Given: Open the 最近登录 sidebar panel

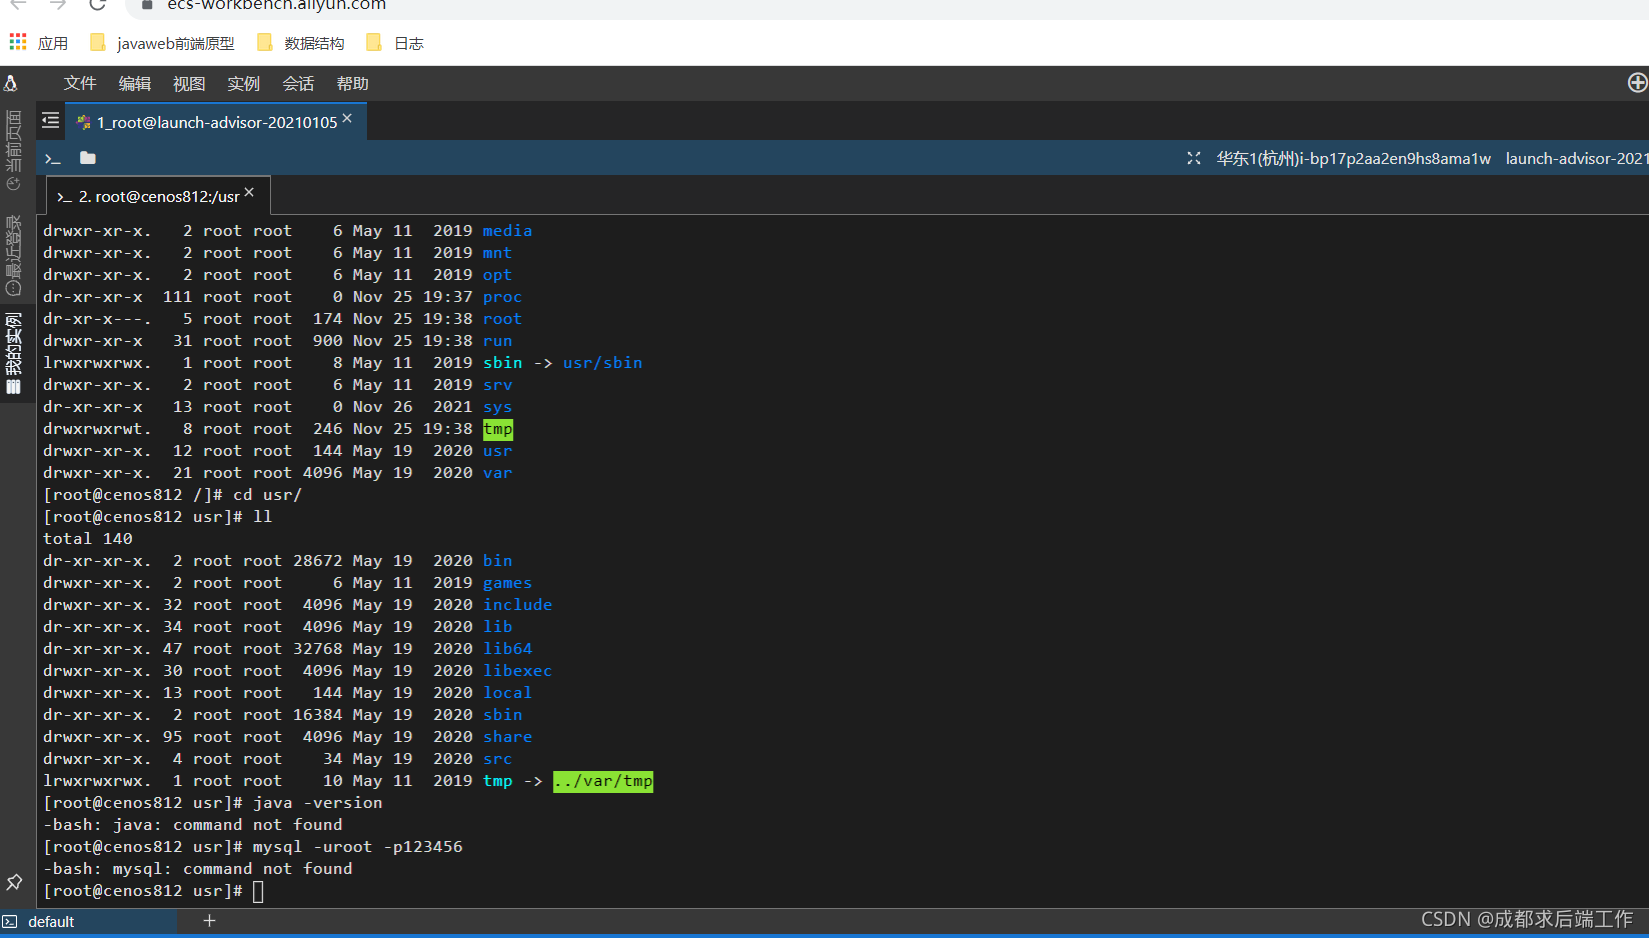Looking at the screenshot, I should tap(14, 255).
